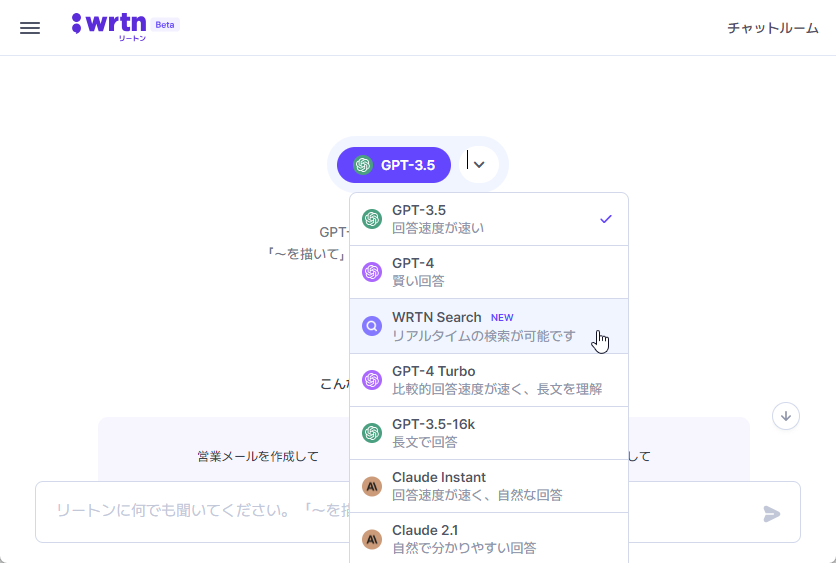Click 比較的回答速度が速く、長文を理解 text
The image size is (836, 563).
pyautogui.click(x=497, y=389)
